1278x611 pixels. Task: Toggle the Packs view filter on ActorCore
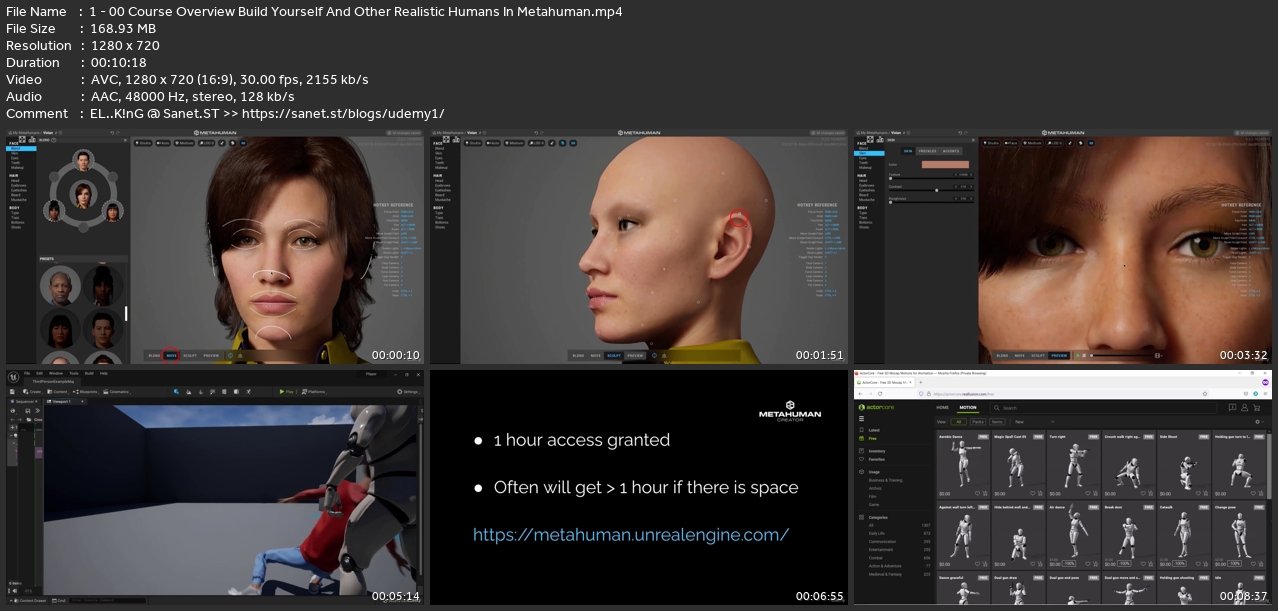point(978,422)
